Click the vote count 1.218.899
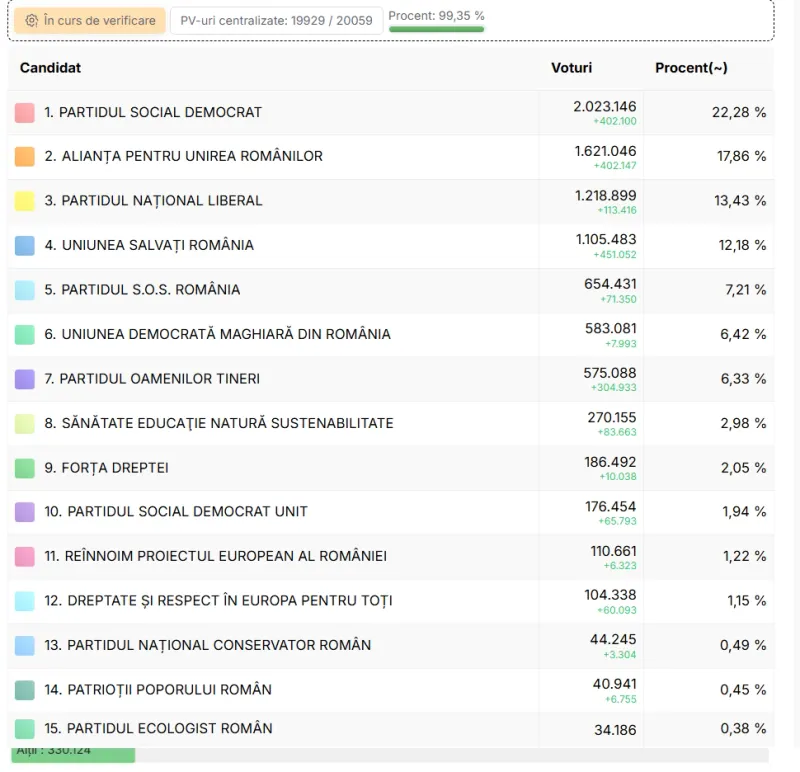Image resolution: width=800 pixels, height=772 pixels. tap(606, 195)
